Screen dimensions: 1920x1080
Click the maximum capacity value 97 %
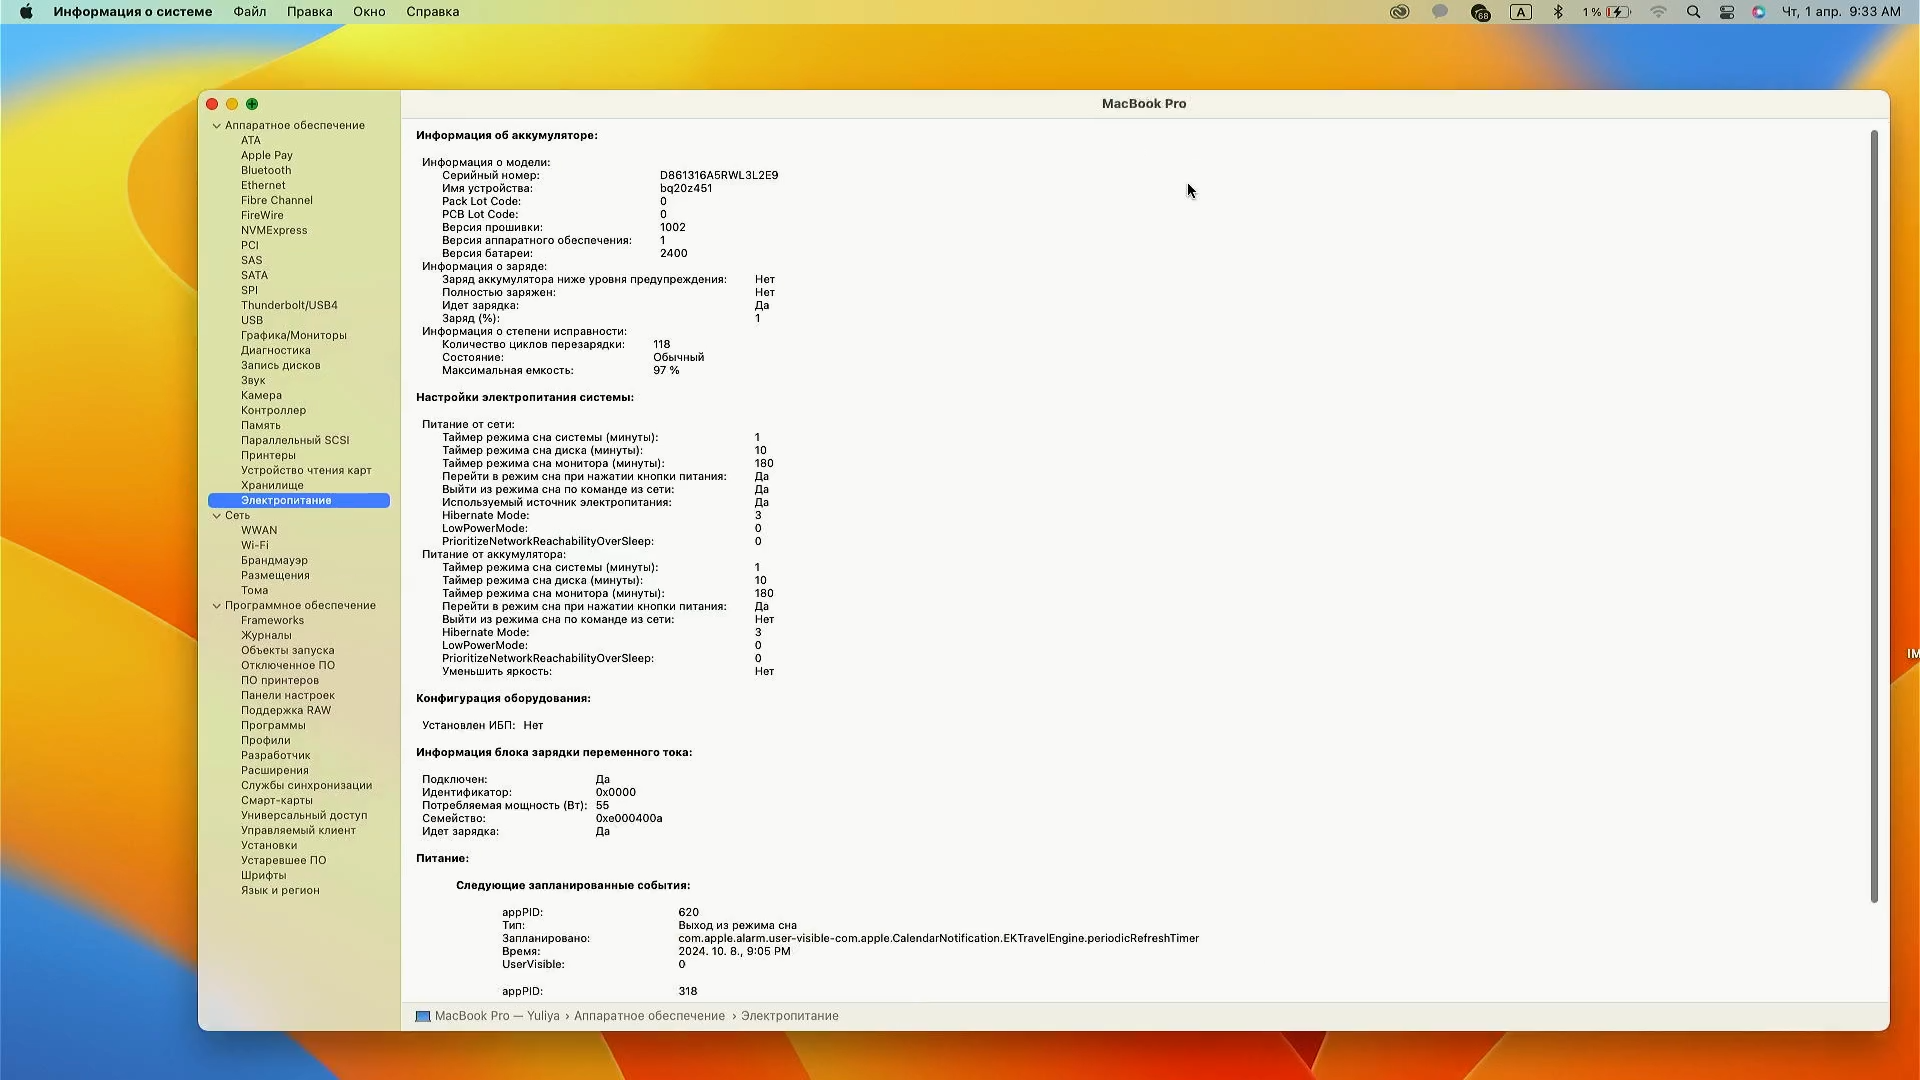coord(666,370)
